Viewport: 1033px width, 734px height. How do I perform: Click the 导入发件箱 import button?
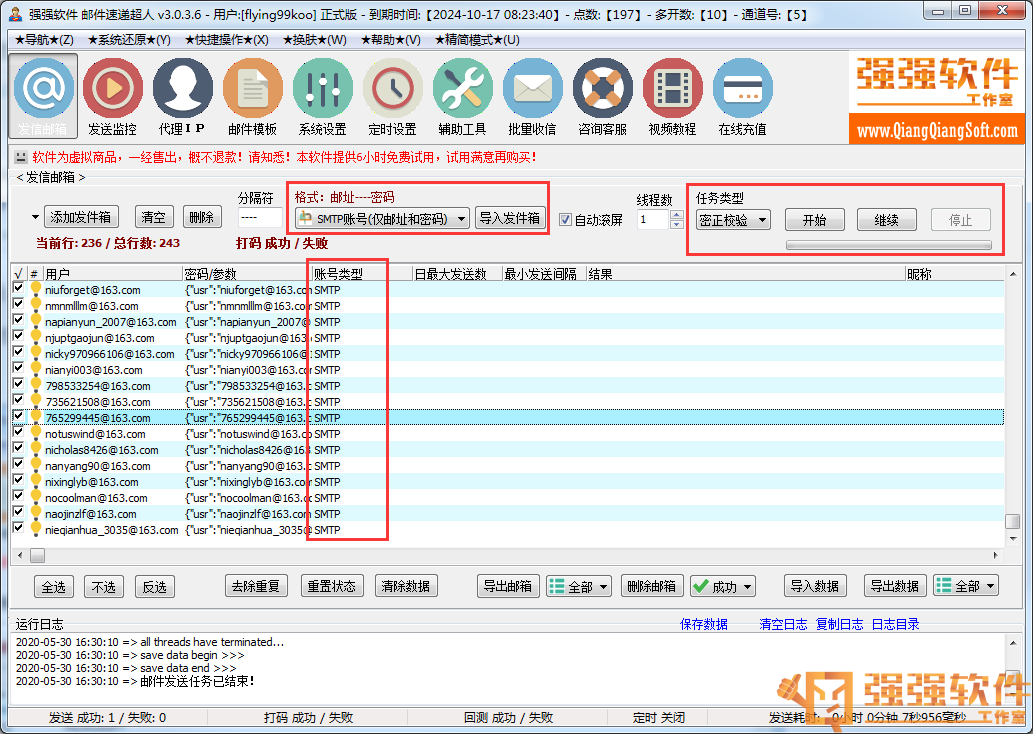point(510,218)
